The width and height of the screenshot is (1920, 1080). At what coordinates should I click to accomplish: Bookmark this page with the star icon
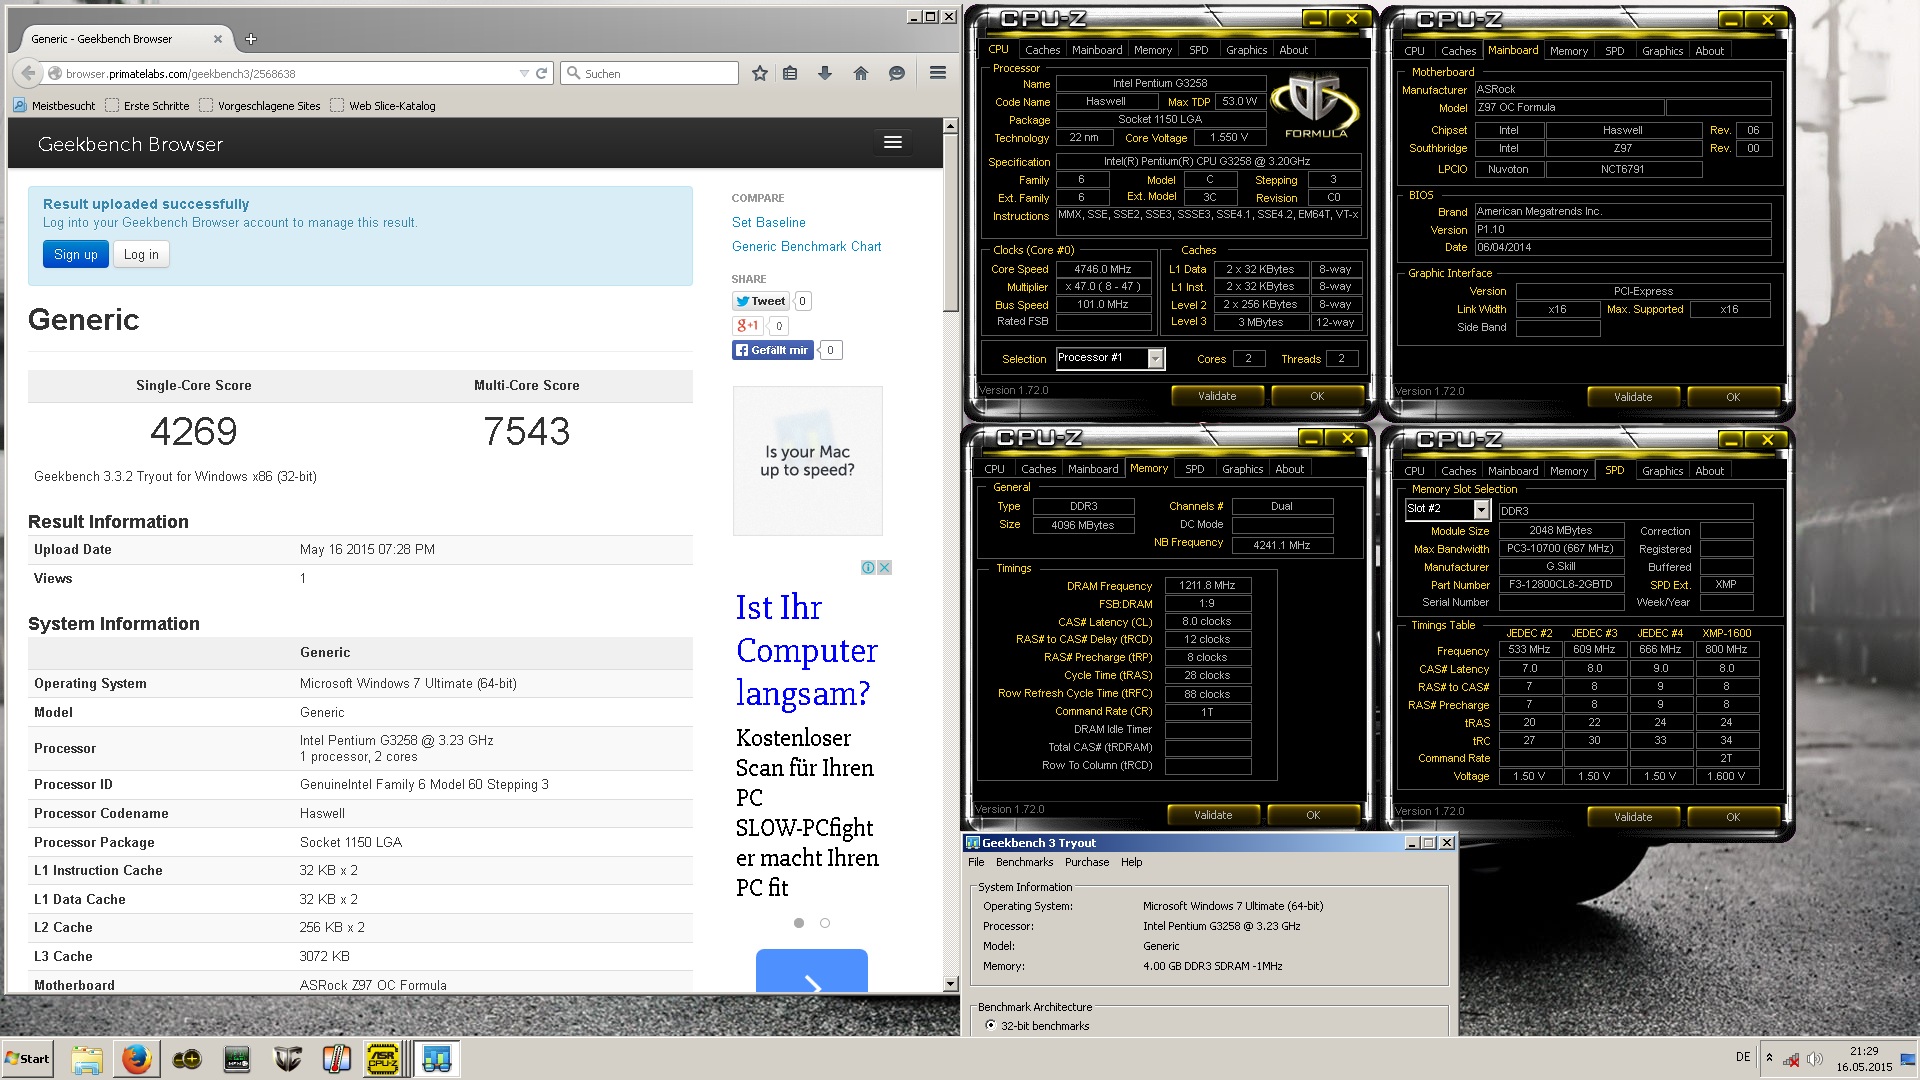pos(760,73)
